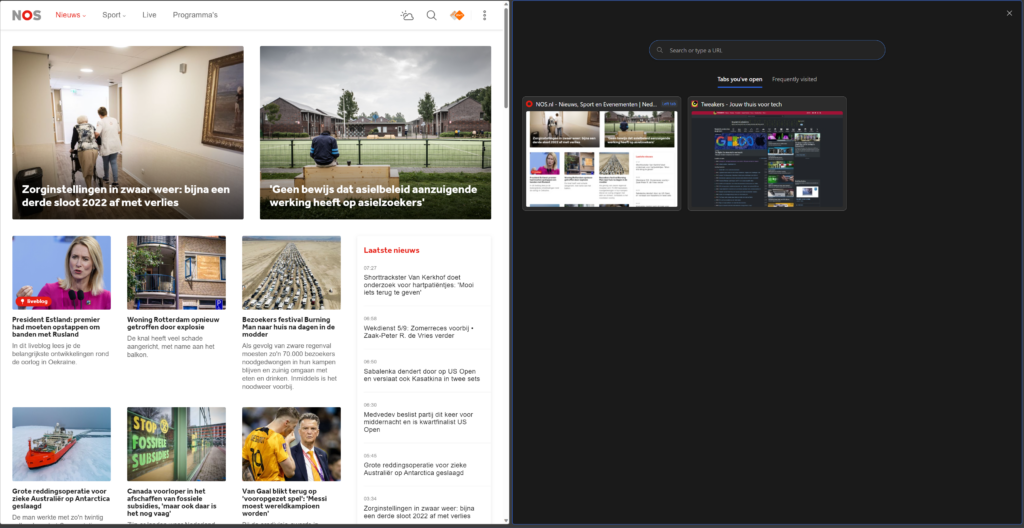Image resolution: width=1024 pixels, height=528 pixels.
Task: Expand the Sport dropdown menu
Action: click(114, 15)
